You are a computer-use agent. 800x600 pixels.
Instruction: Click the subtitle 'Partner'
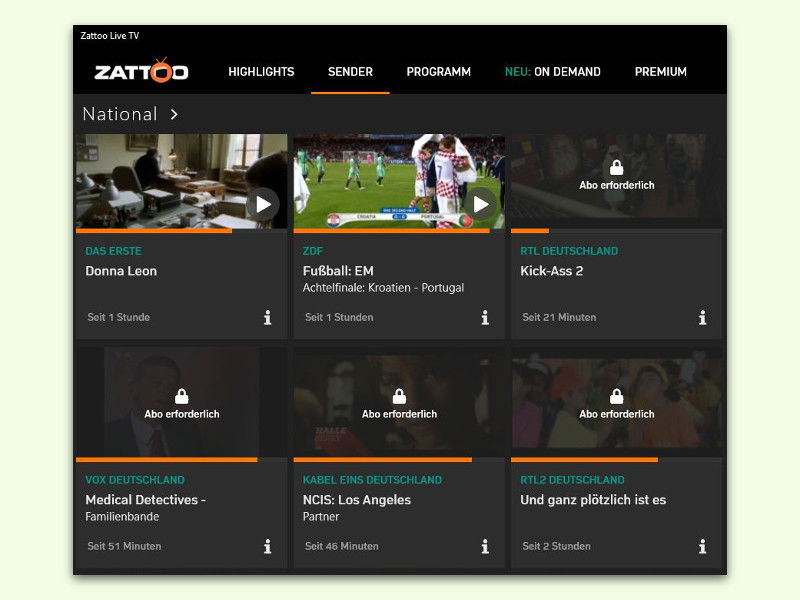(321, 517)
